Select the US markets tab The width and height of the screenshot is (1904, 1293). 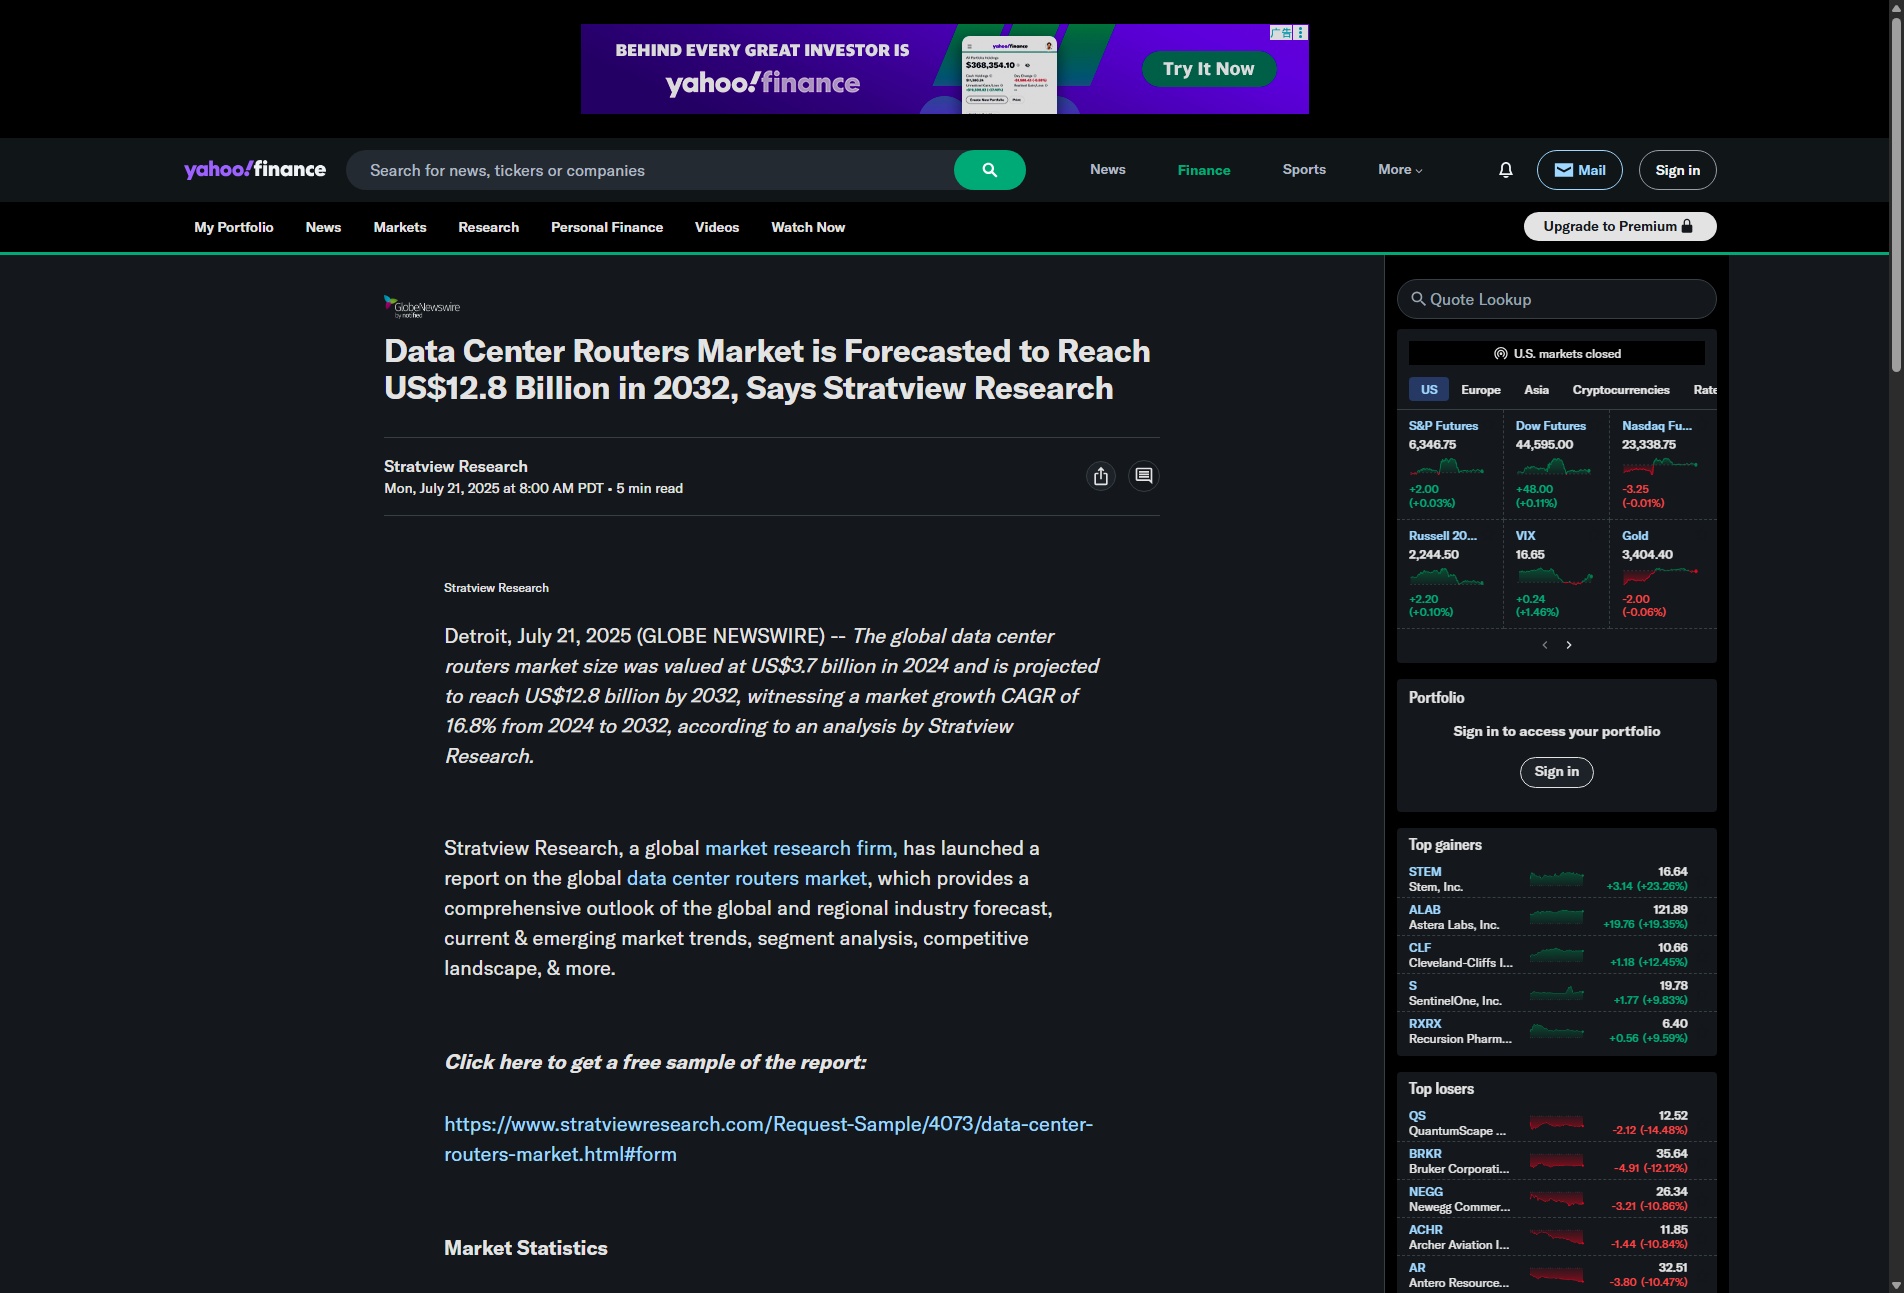pyautogui.click(x=1429, y=390)
